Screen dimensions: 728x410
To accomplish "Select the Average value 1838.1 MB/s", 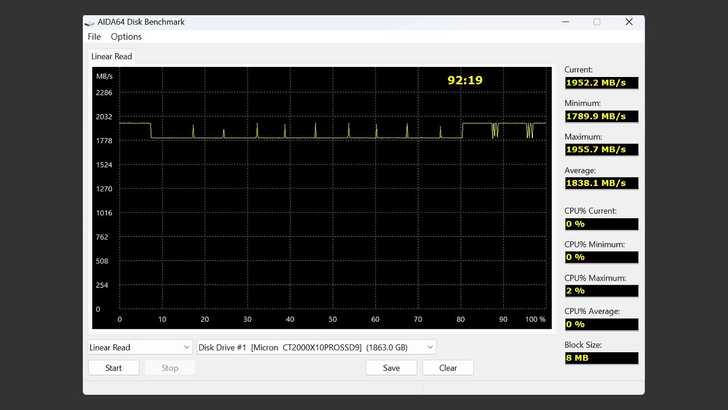I will pos(600,183).
